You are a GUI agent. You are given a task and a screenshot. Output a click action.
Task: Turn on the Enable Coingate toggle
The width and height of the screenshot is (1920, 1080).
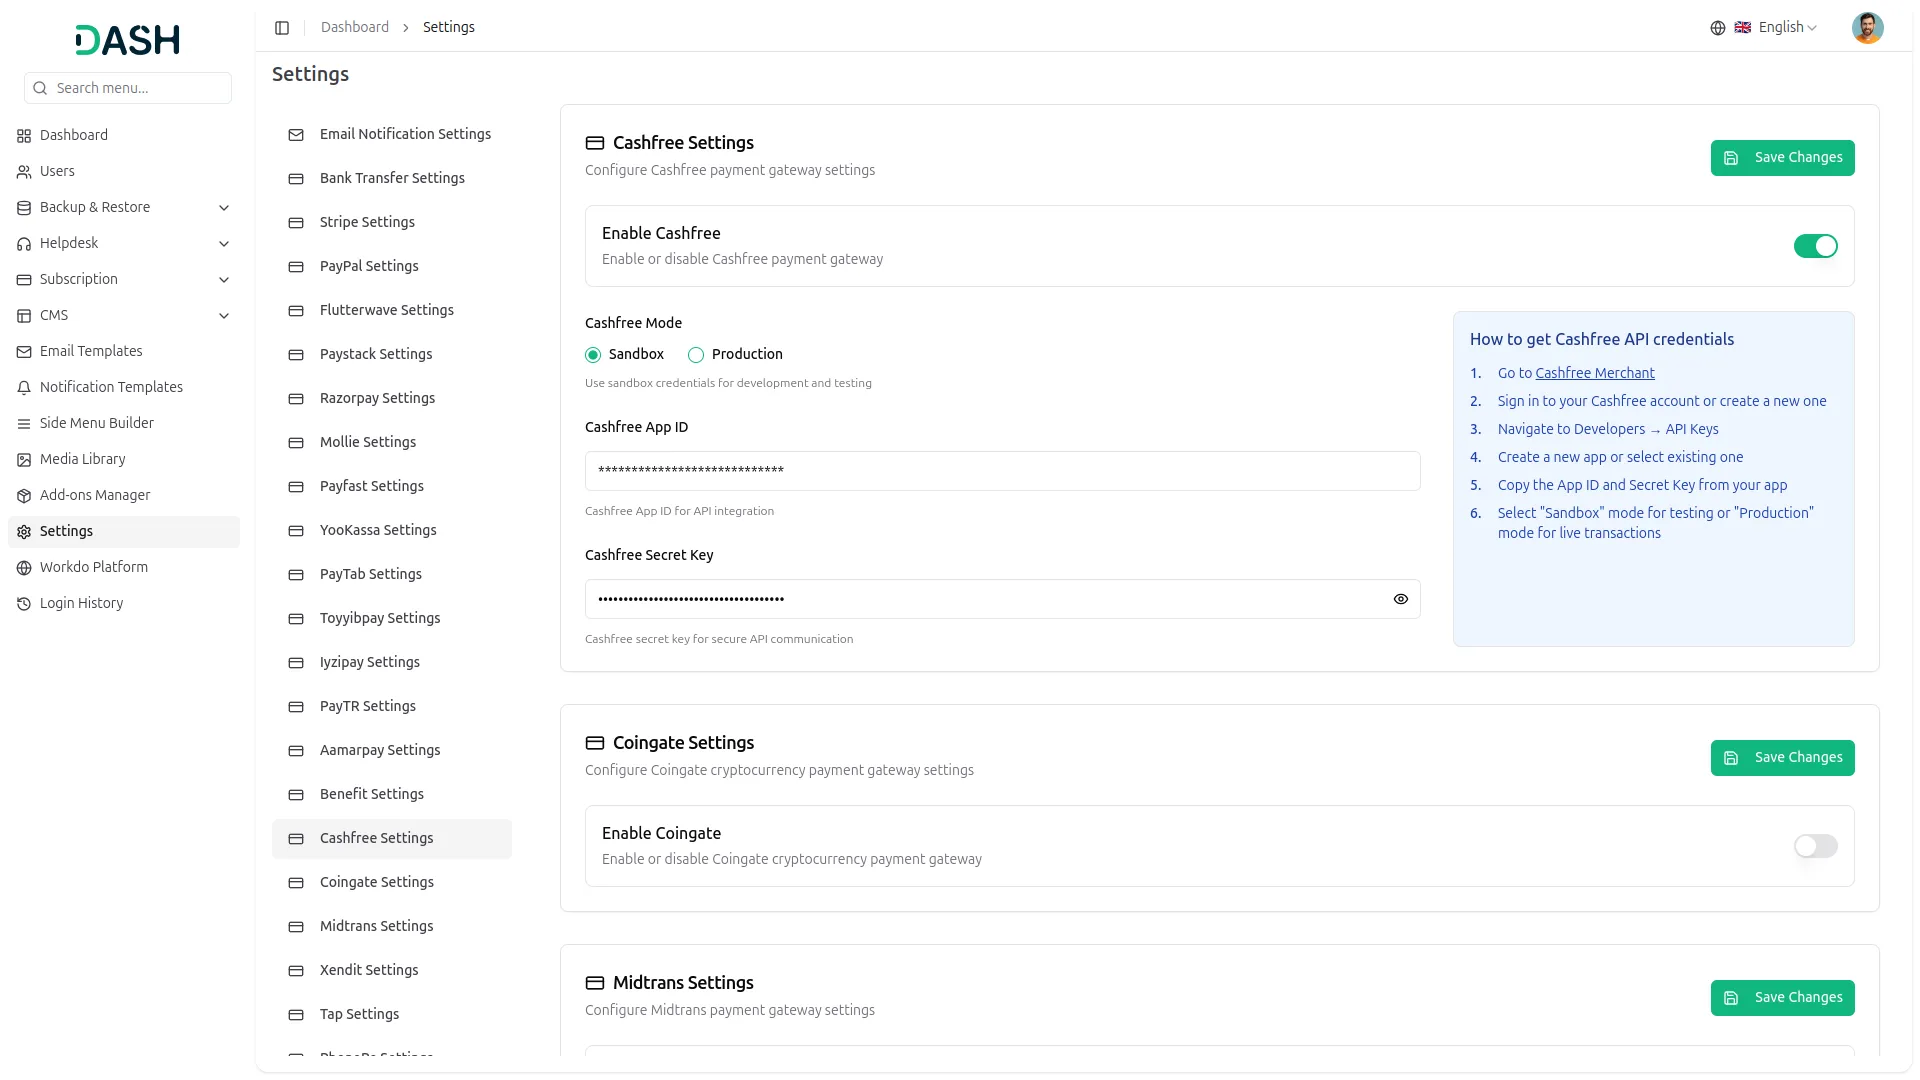click(x=1815, y=846)
